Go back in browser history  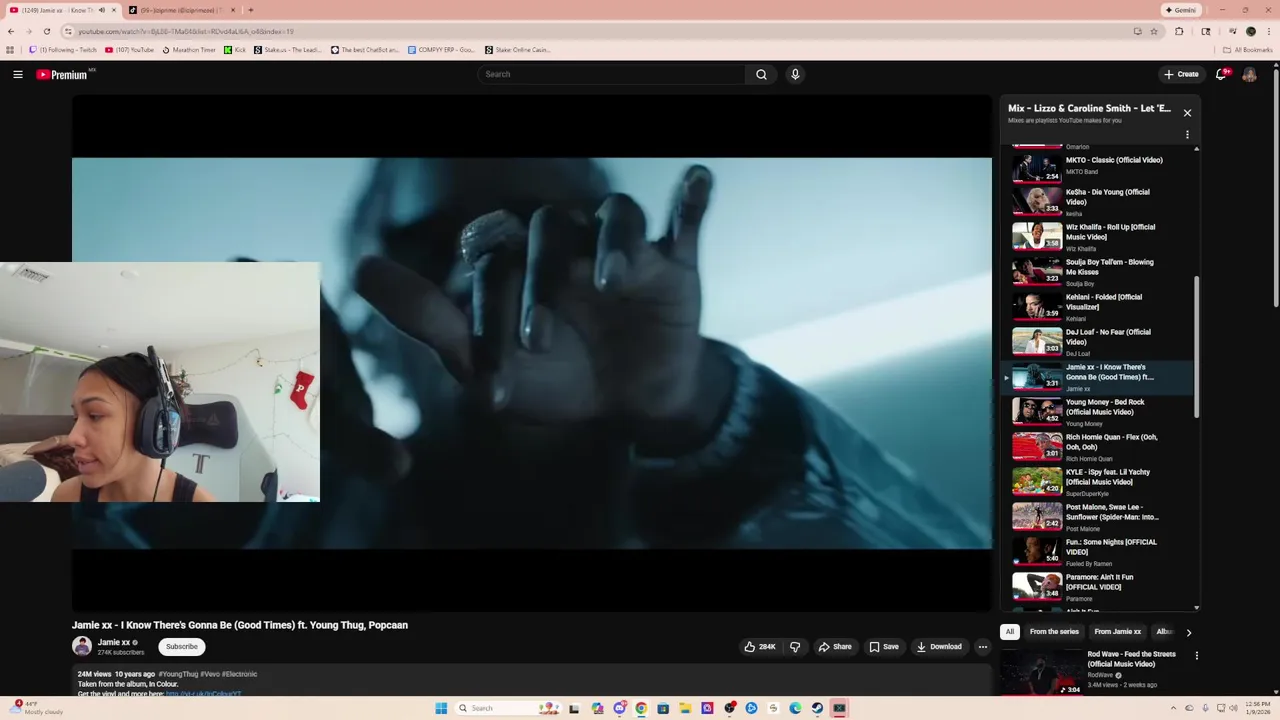pos(11,31)
